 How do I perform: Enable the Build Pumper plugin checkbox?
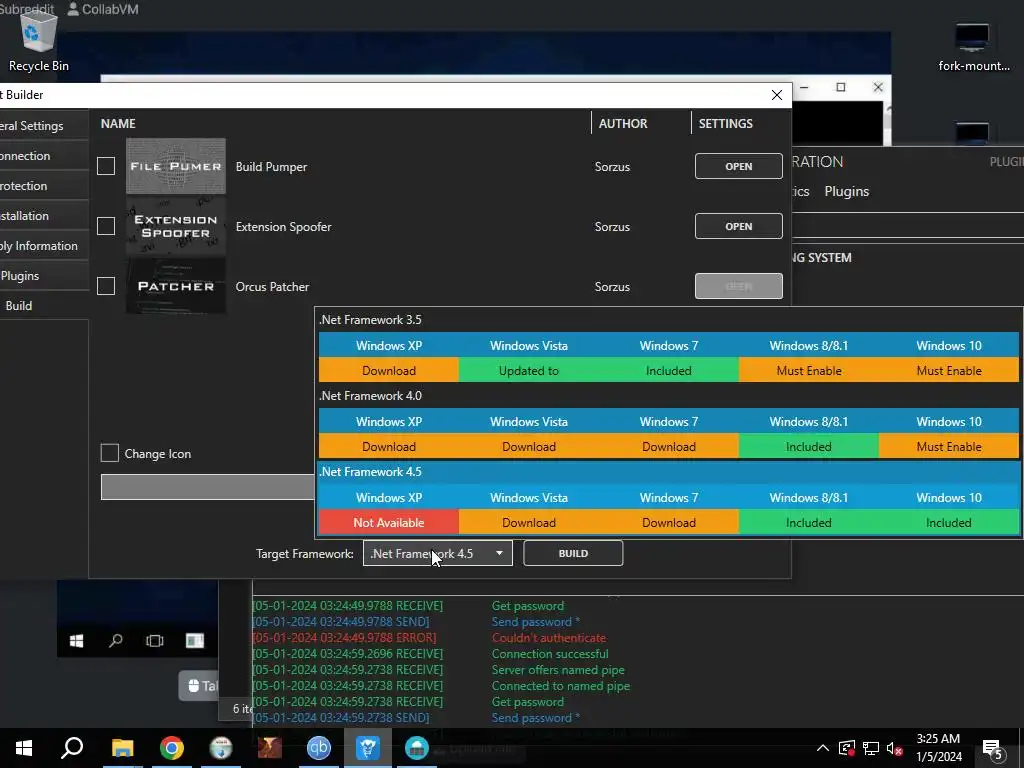tap(106, 166)
